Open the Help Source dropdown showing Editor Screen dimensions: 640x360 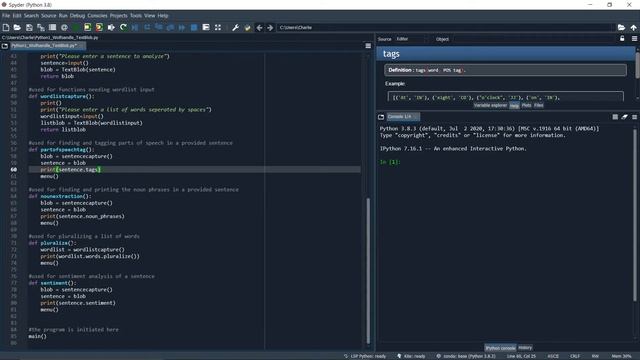[x=410, y=39]
